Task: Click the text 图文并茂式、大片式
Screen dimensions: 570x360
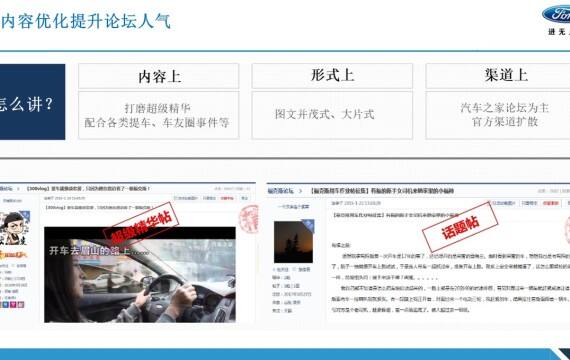Action: pyautogui.click(x=325, y=114)
